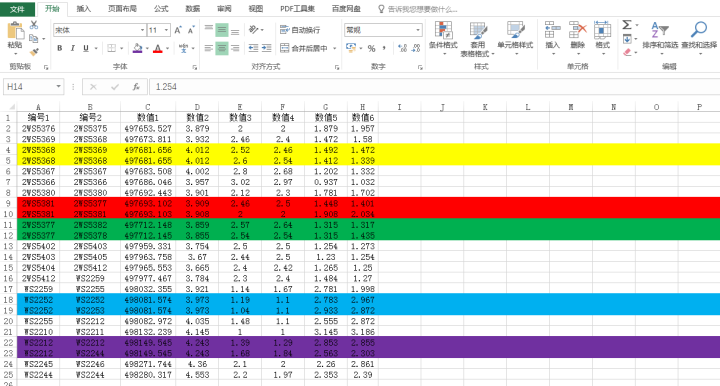The image size is (720, 386).
Task: Click the Copy icon
Action: click(x=34, y=39)
